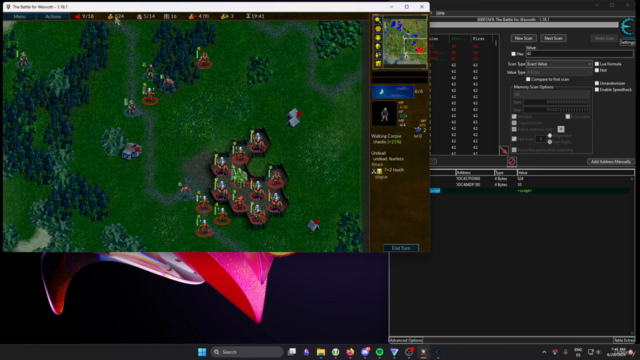Click New Scan in Cheat Engine

click(523, 38)
